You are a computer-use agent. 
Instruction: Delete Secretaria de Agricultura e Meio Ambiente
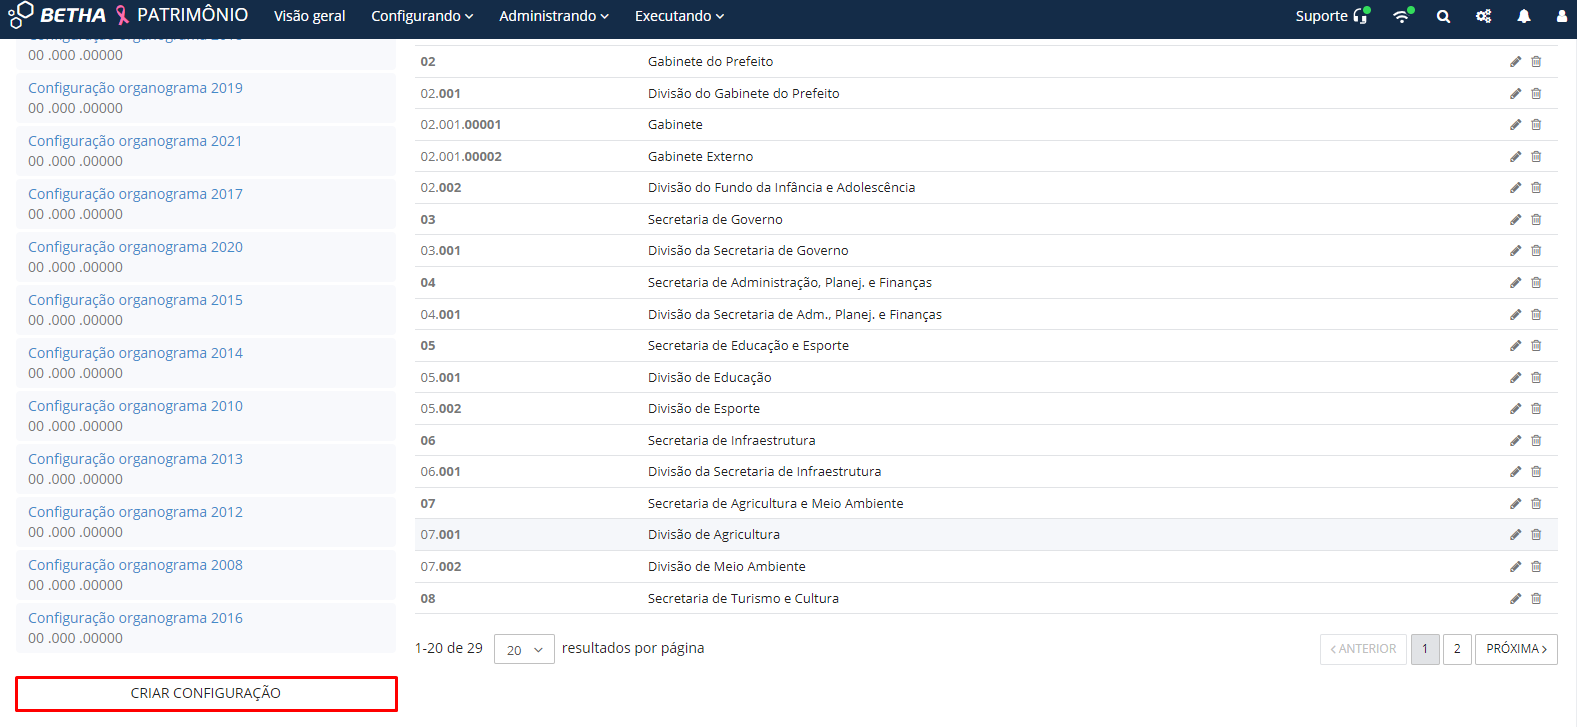click(x=1536, y=504)
